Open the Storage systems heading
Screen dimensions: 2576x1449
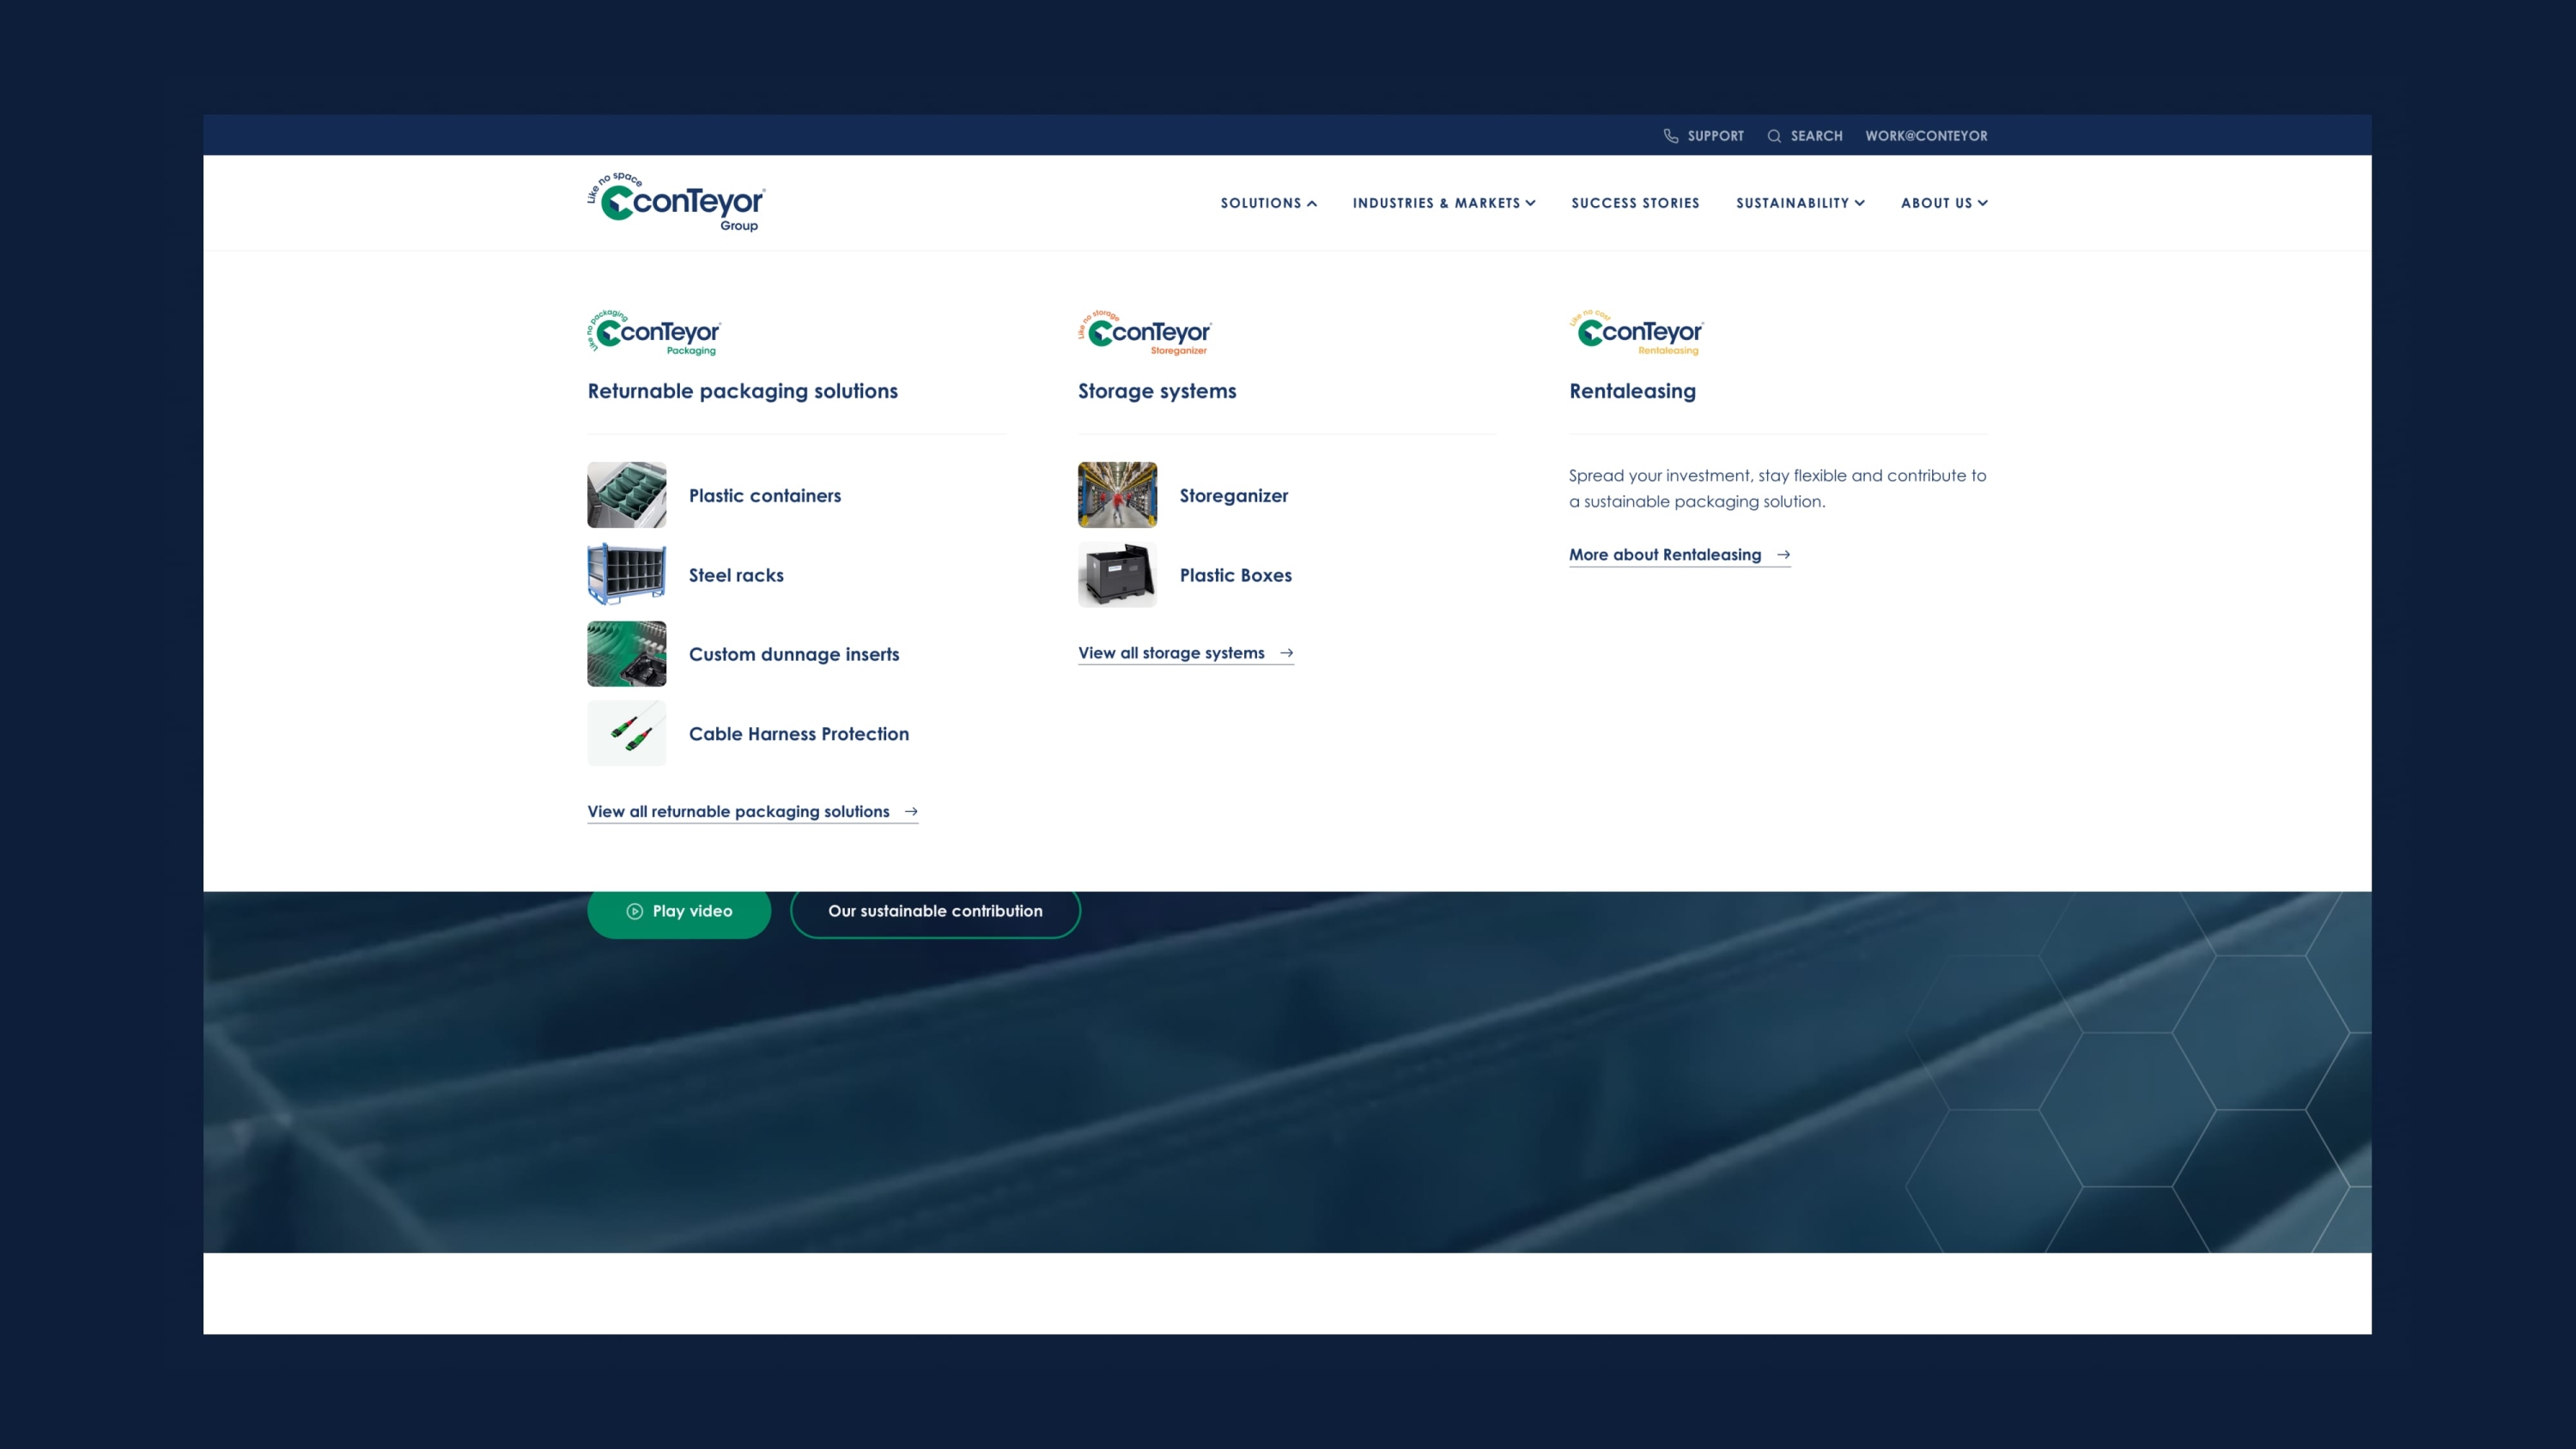coord(1157,391)
